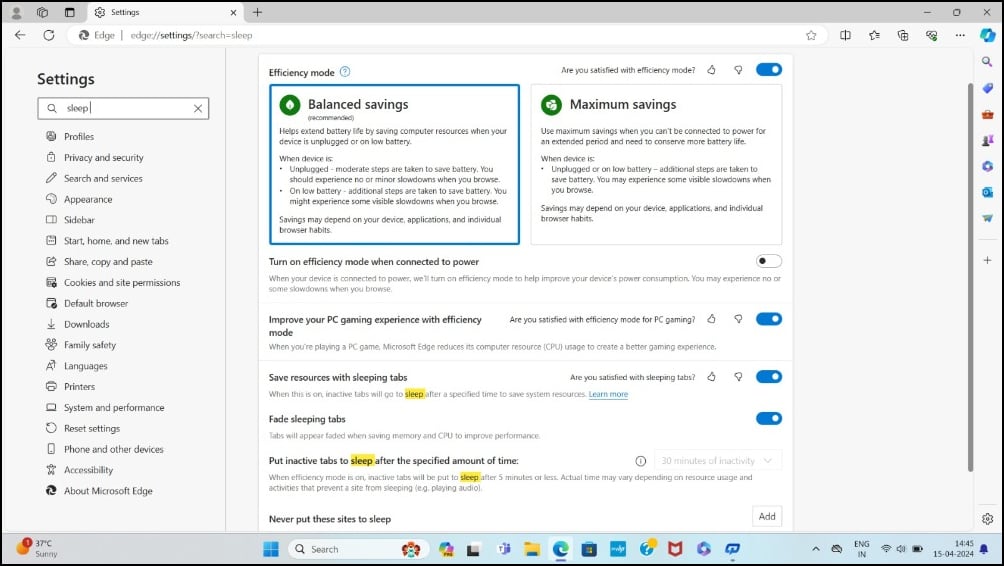Open 30 minutes of inactivity dropdown
This screenshot has height=566, width=1004.
tap(717, 461)
